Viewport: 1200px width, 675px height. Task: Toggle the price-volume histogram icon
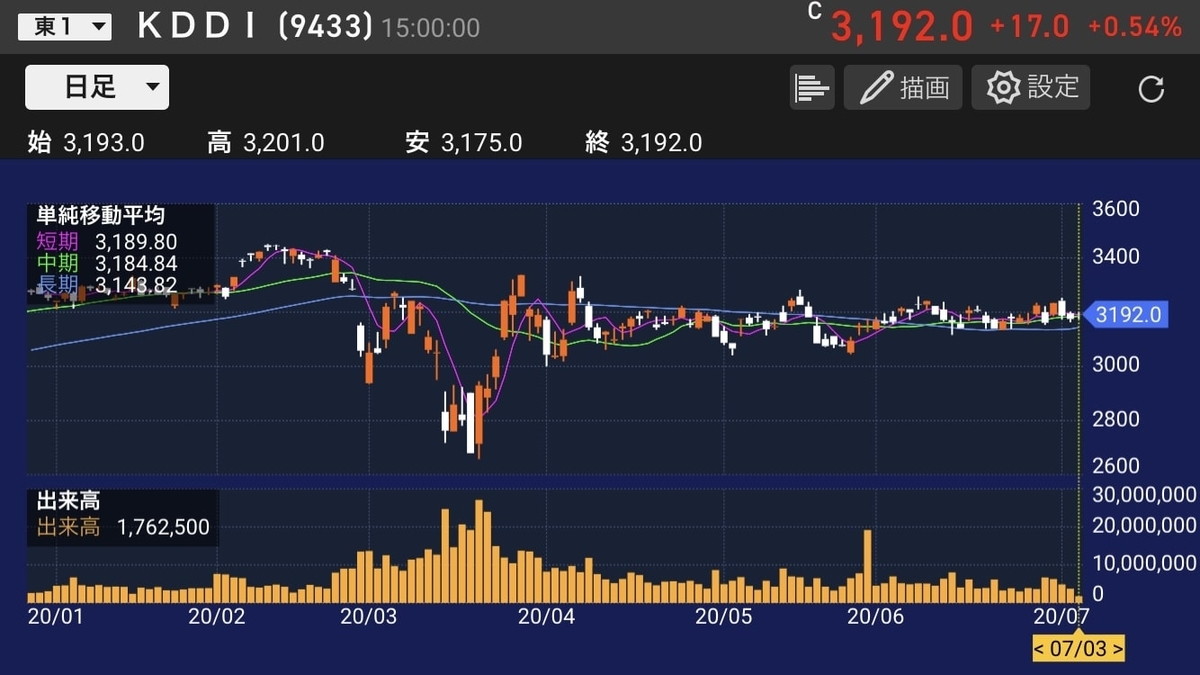(811, 87)
